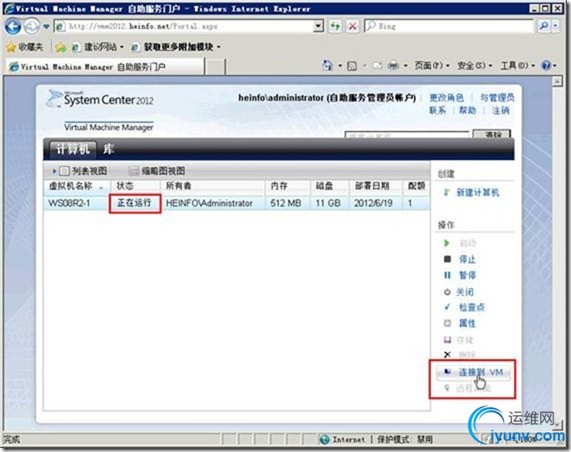Click 停止 to stop the VM
This screenshot has width=571, height=452.
467,259
